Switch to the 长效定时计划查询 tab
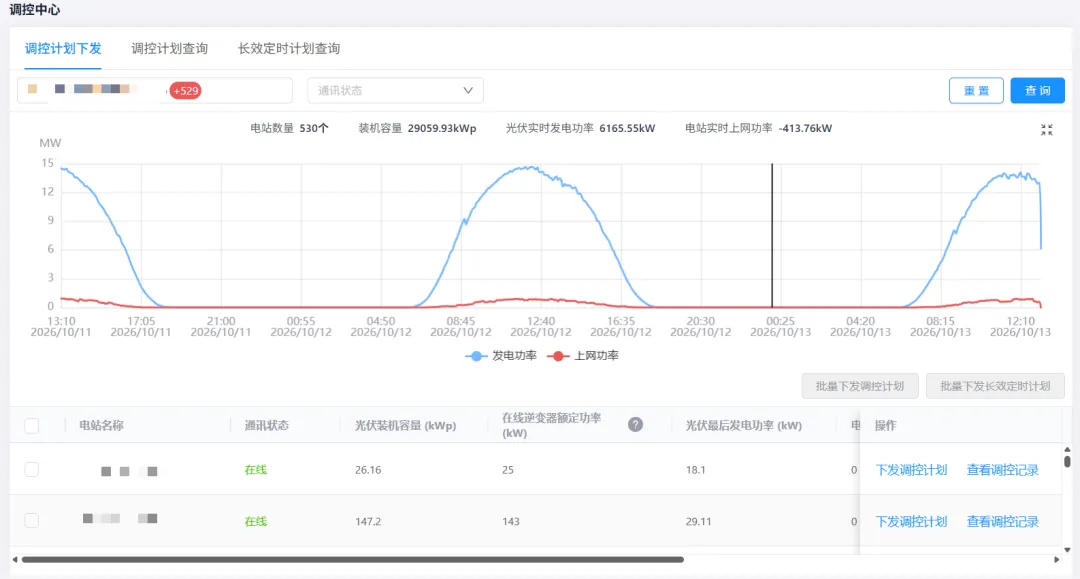Image resolution: width=1080 pixels, height=579 pixels. point(289,49)
